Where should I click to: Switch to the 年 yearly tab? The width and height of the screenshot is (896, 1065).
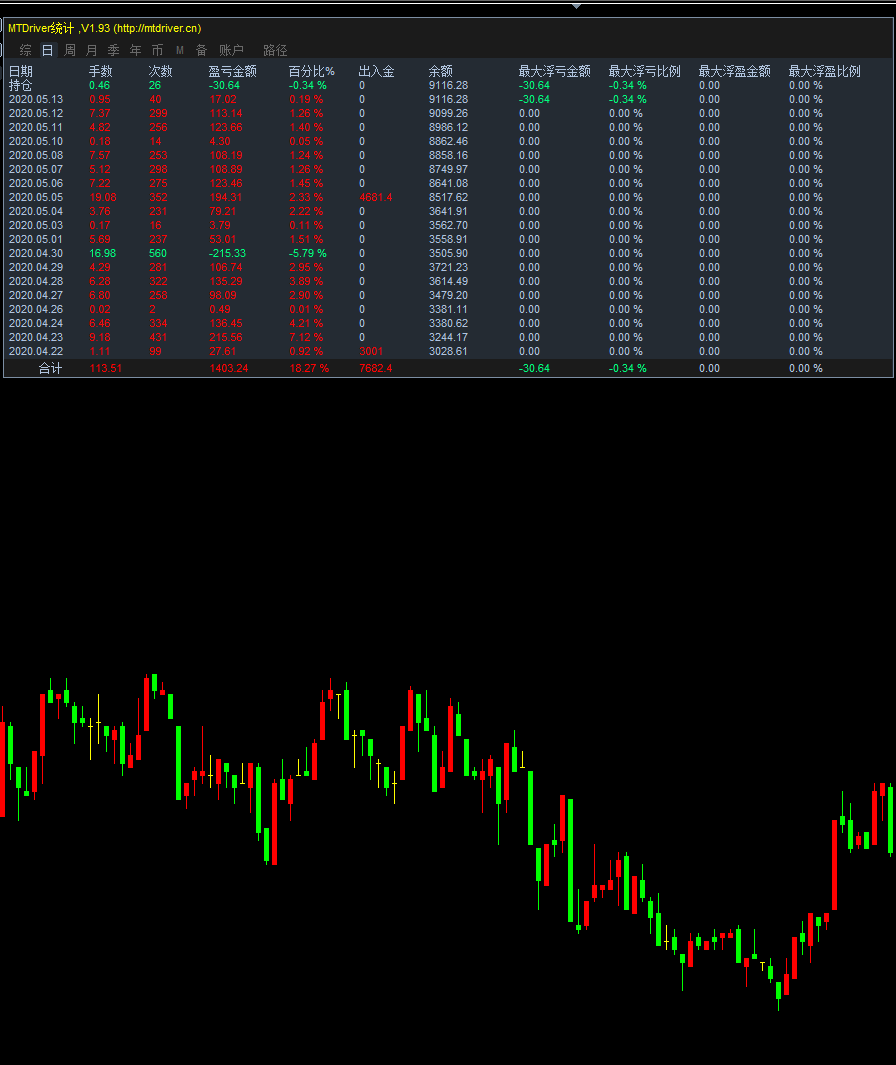click(136, 50)
